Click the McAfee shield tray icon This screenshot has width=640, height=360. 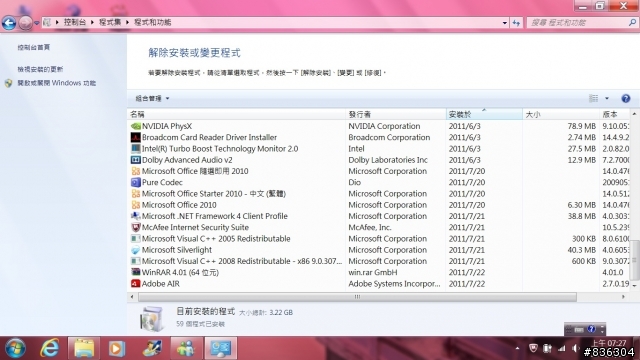click(533, 348)
